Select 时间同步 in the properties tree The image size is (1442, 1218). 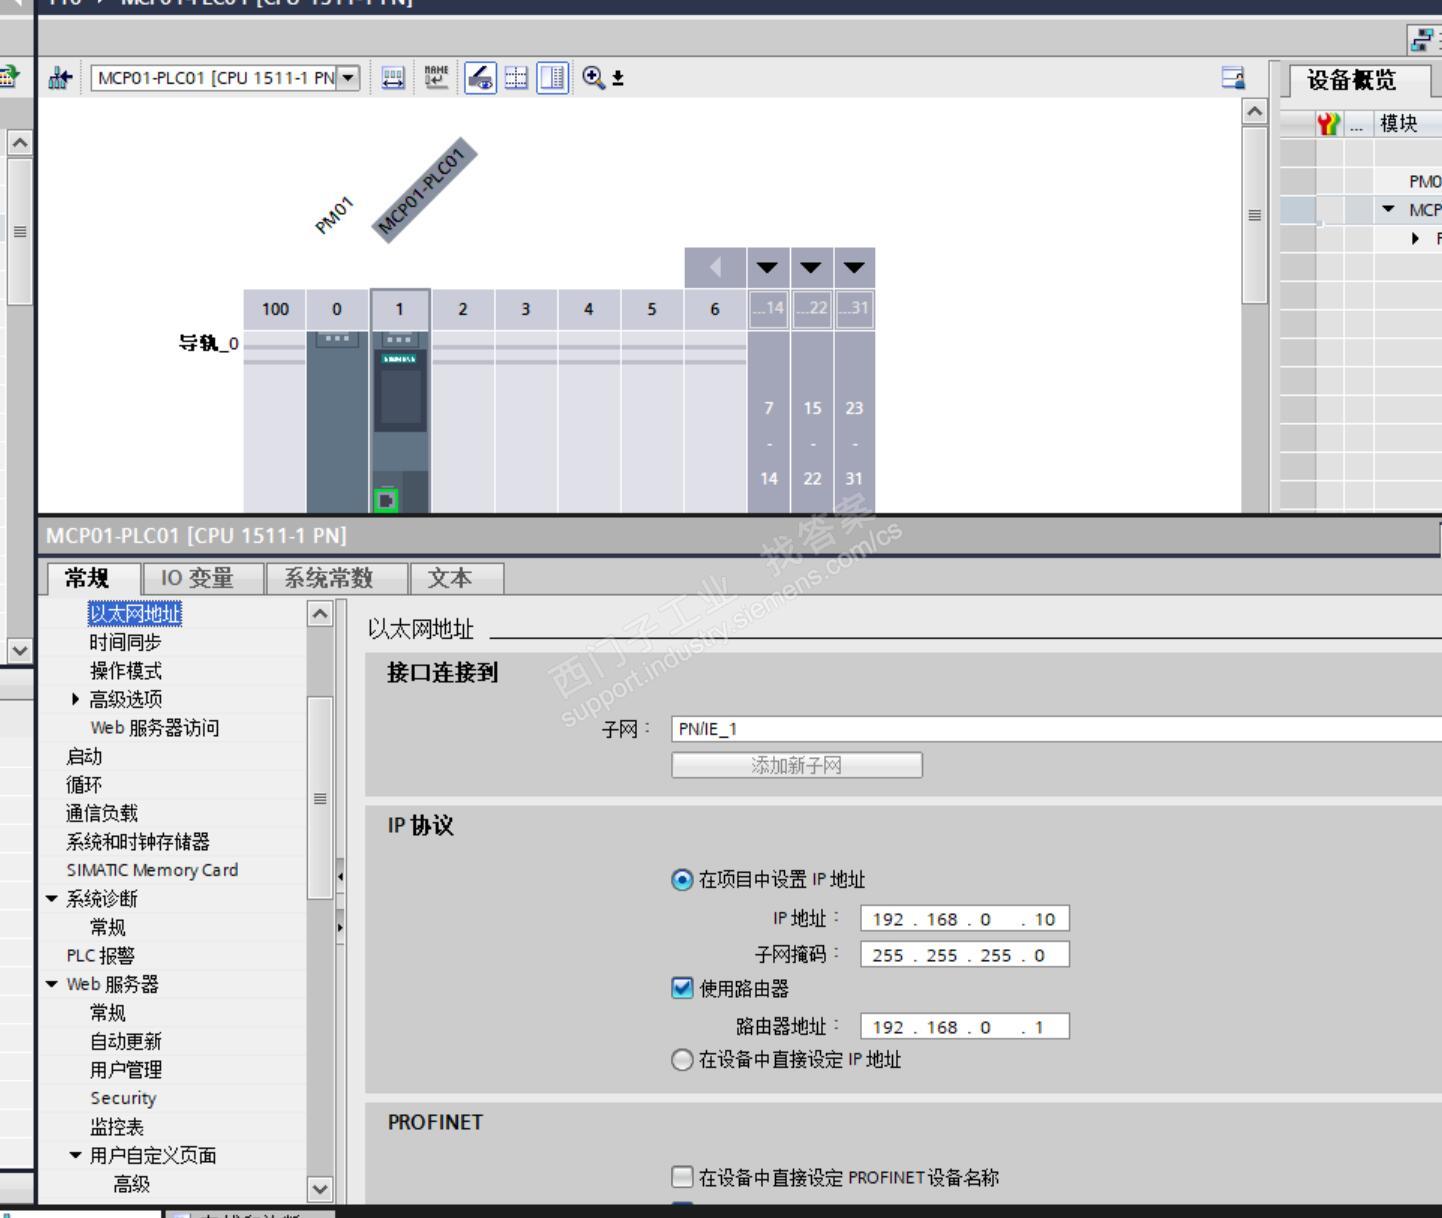tap(126, 642)
